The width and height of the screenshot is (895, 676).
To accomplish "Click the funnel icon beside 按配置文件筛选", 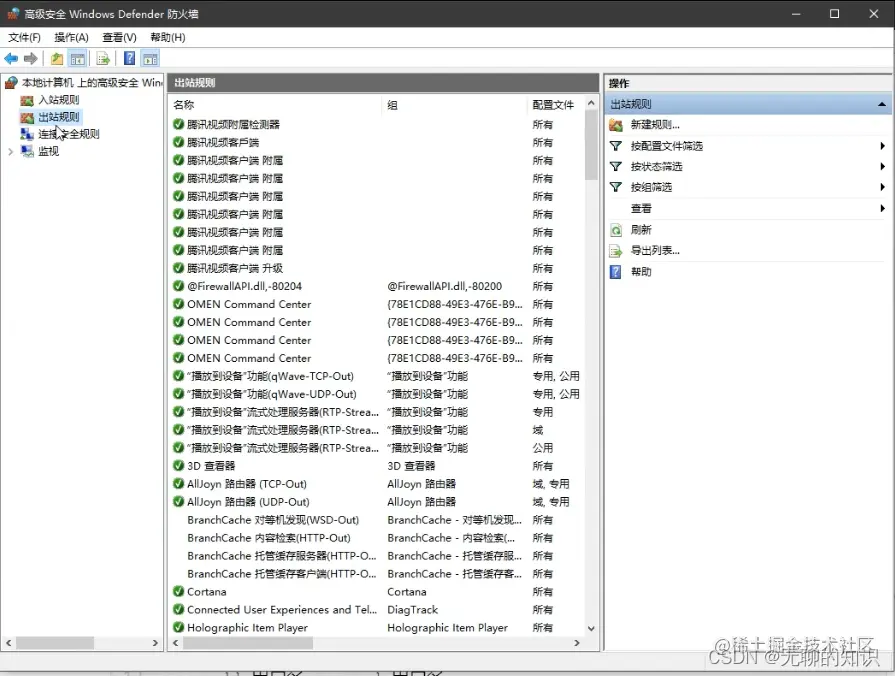I will pyautogui.click(x=615, y=146).
